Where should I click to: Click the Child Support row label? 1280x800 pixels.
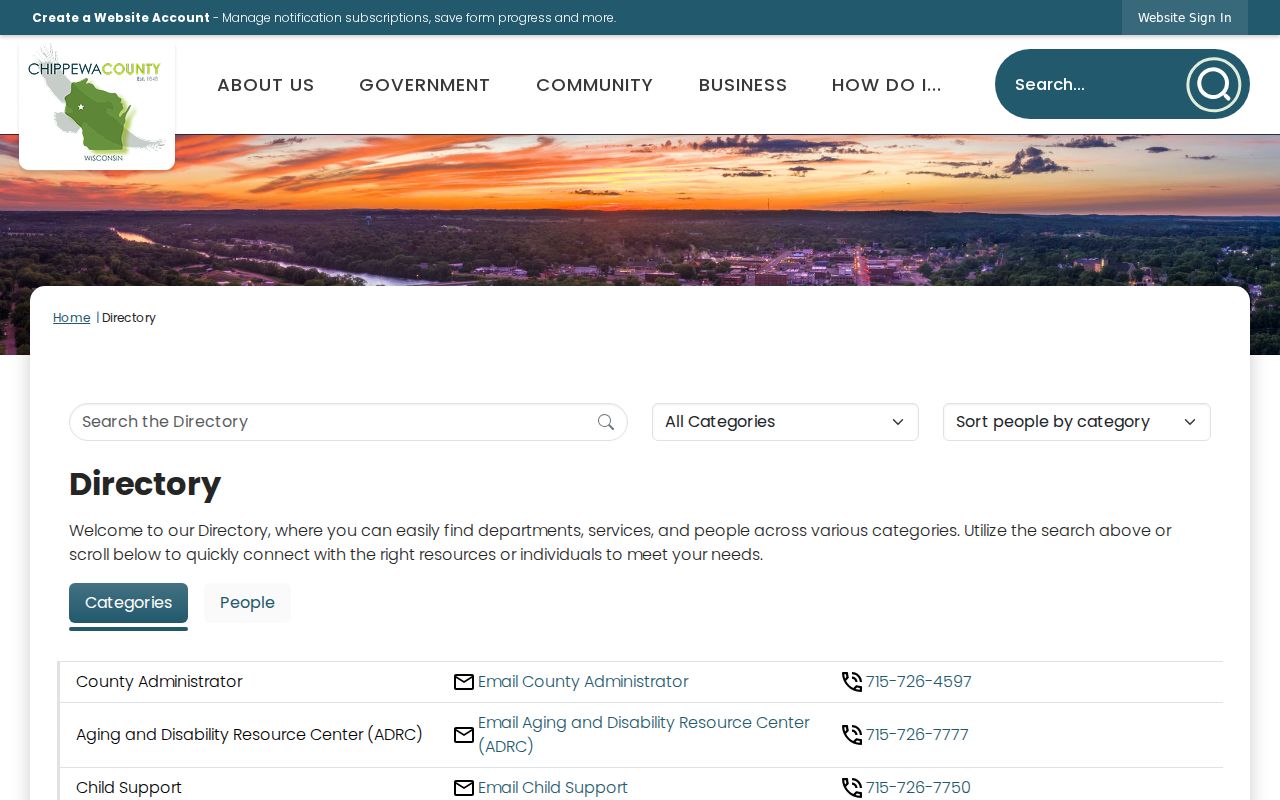129,788
